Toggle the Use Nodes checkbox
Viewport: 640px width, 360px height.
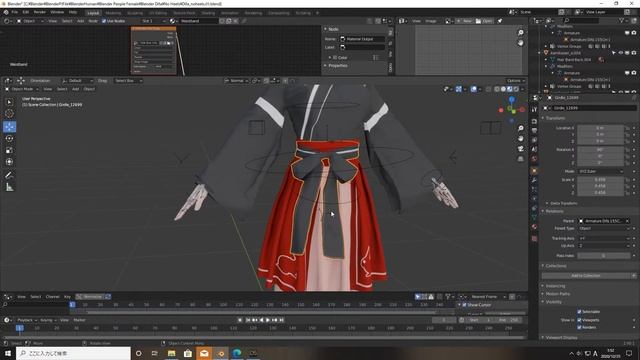coord(104,21)
